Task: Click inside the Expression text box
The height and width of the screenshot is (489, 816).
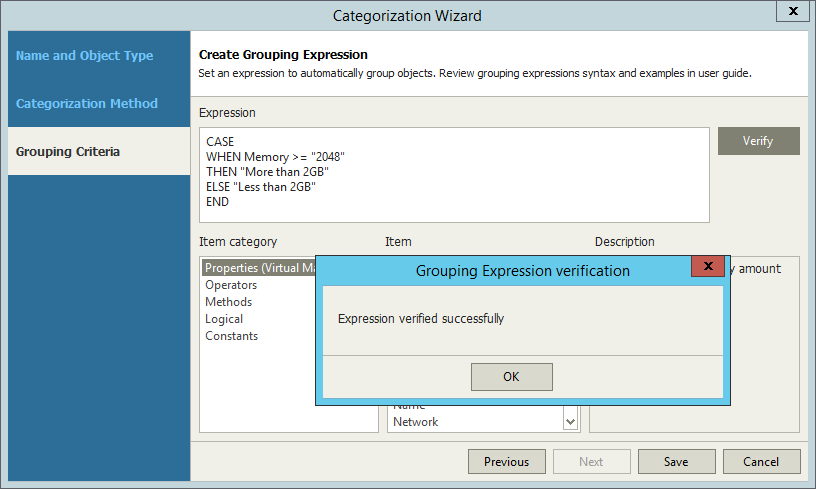Action: [454, 175]
